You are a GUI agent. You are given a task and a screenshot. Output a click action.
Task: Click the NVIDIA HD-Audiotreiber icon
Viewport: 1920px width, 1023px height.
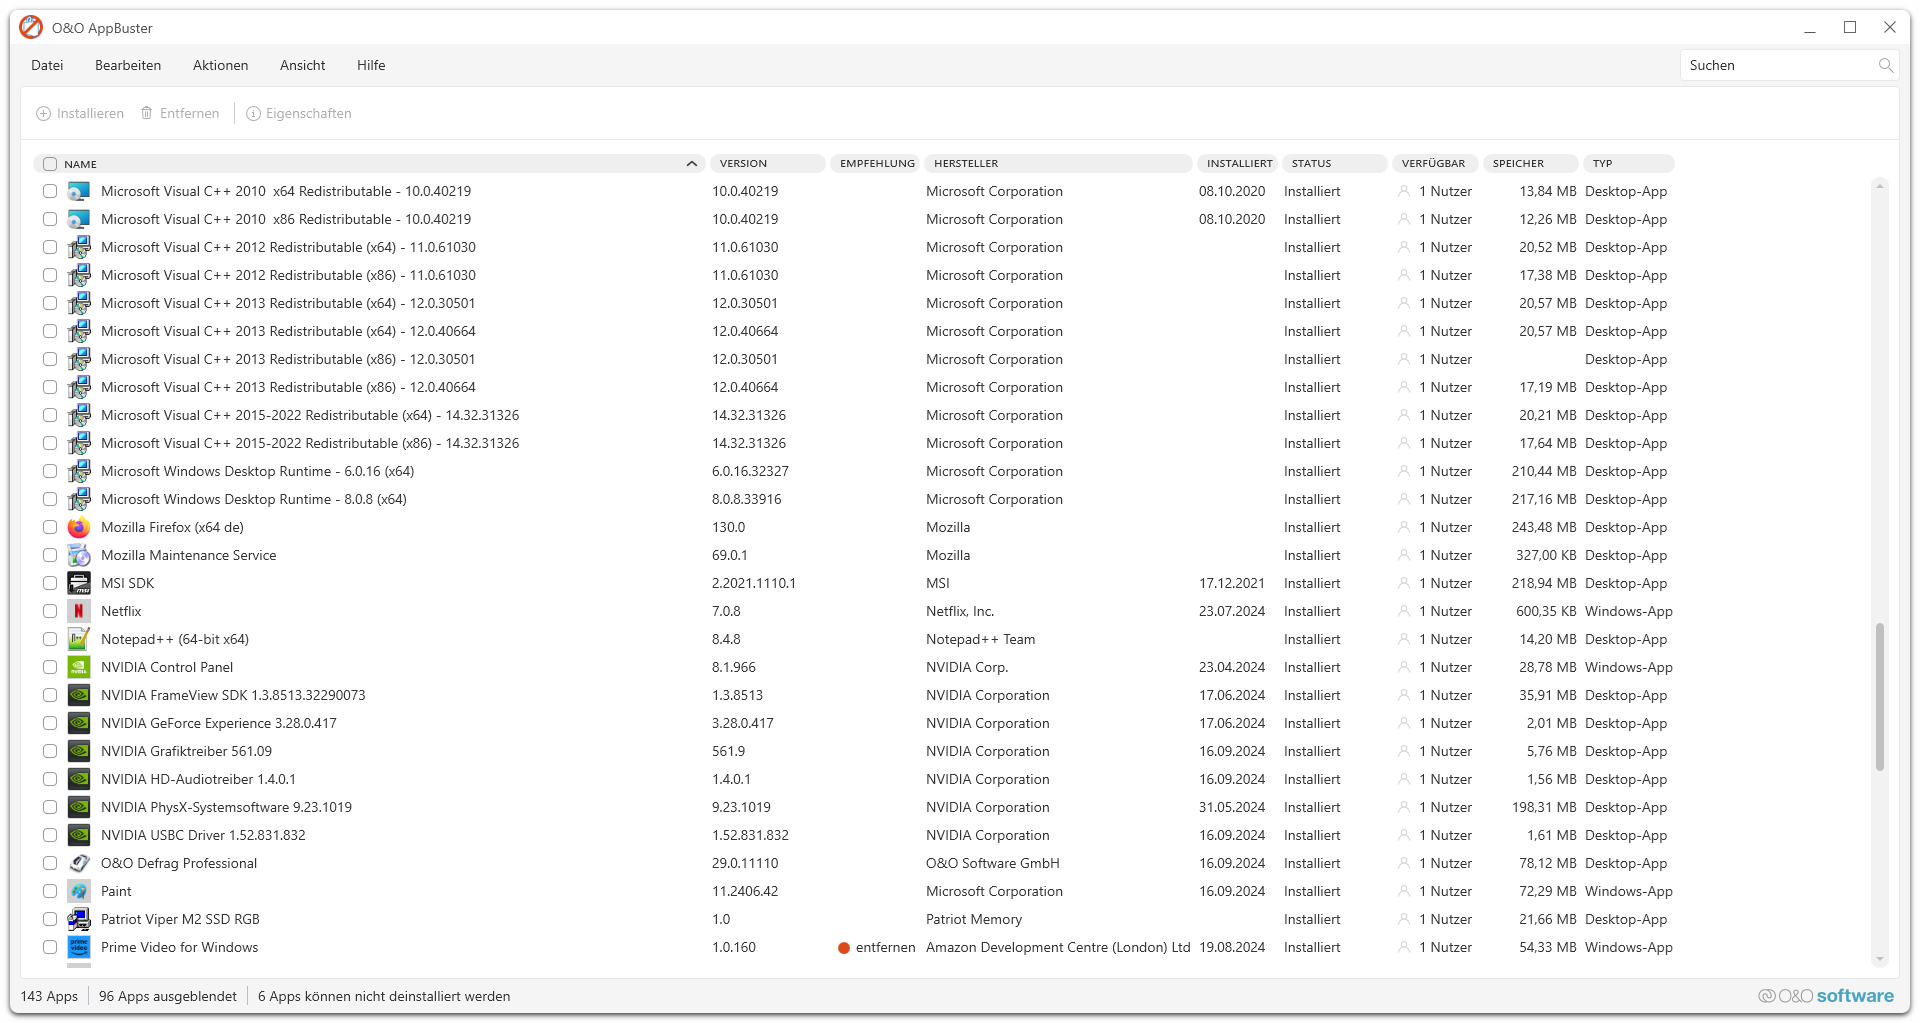pos(79,779)
